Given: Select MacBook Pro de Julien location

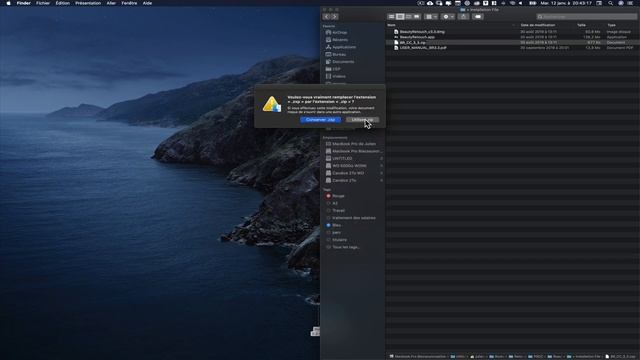Looking at the screenshot, I should [x=353, y=144].
